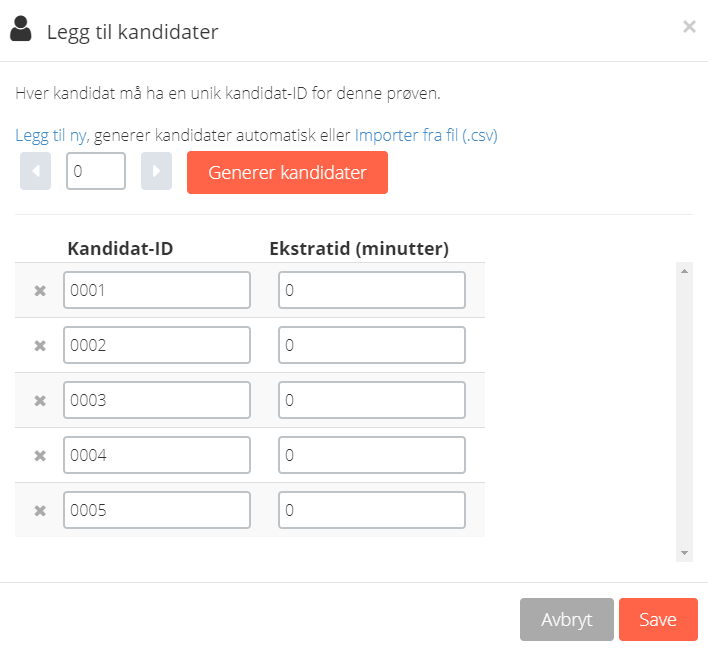Cancel with the Avbryt button
This screenshot has height=651, width=708.
pyautogui.click(x=567, y=619)
